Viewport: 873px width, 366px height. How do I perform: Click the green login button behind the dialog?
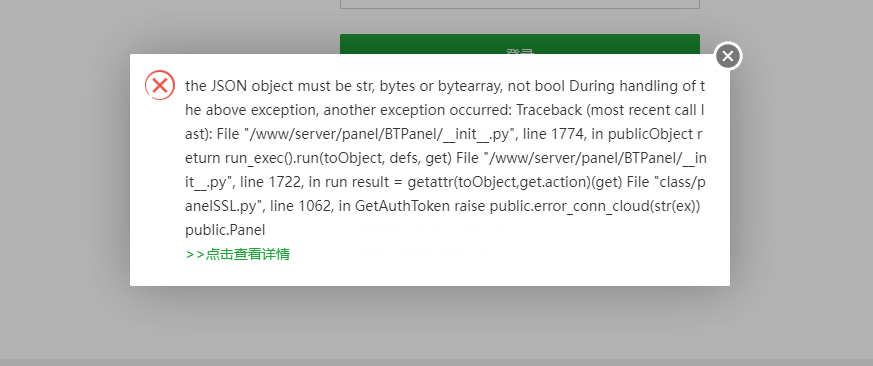tap(519, 44)
